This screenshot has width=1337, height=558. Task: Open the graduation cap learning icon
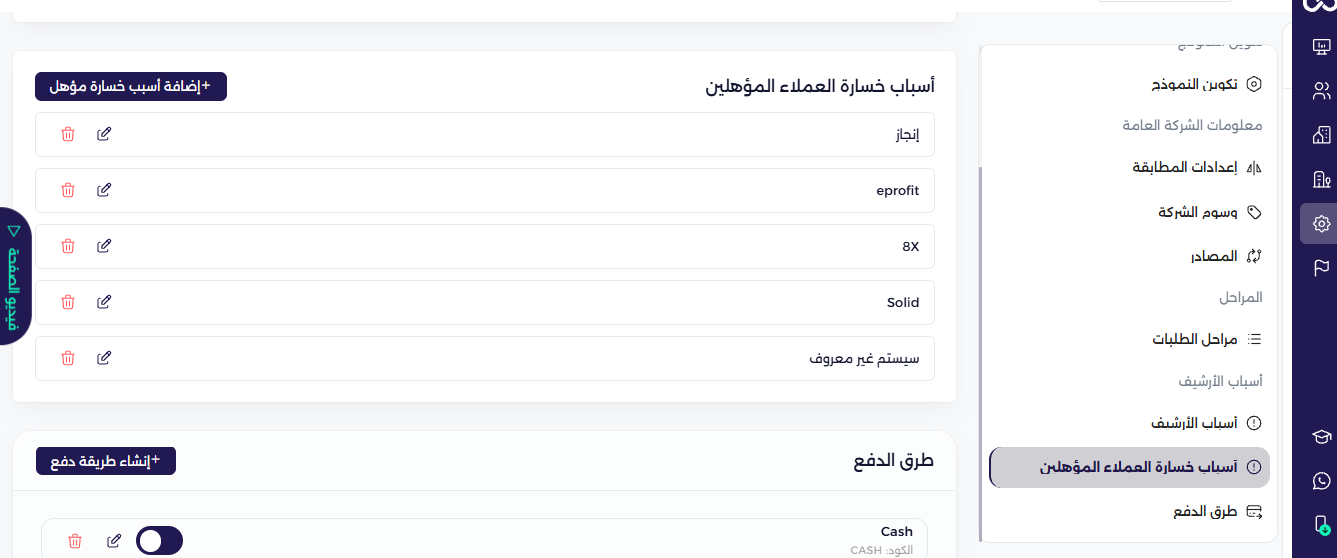point(1321,437)
